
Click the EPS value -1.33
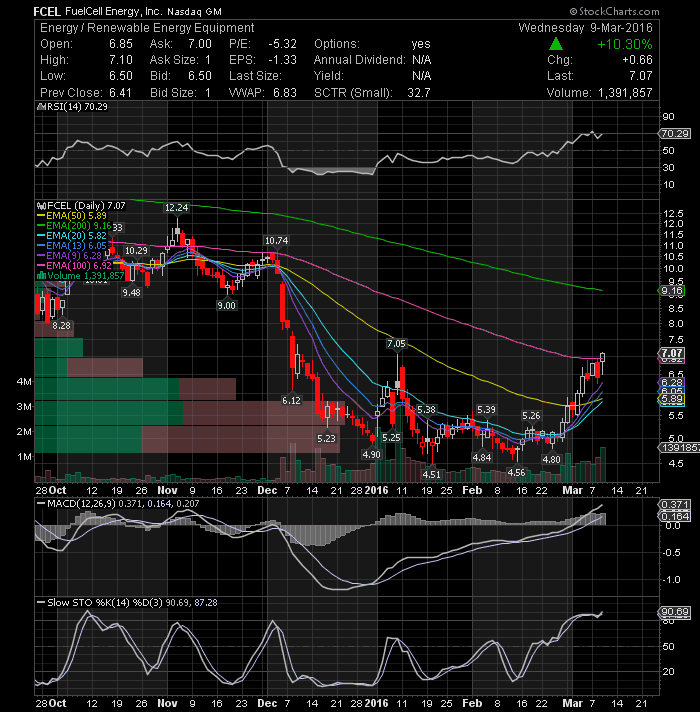(x=282, y=60)
